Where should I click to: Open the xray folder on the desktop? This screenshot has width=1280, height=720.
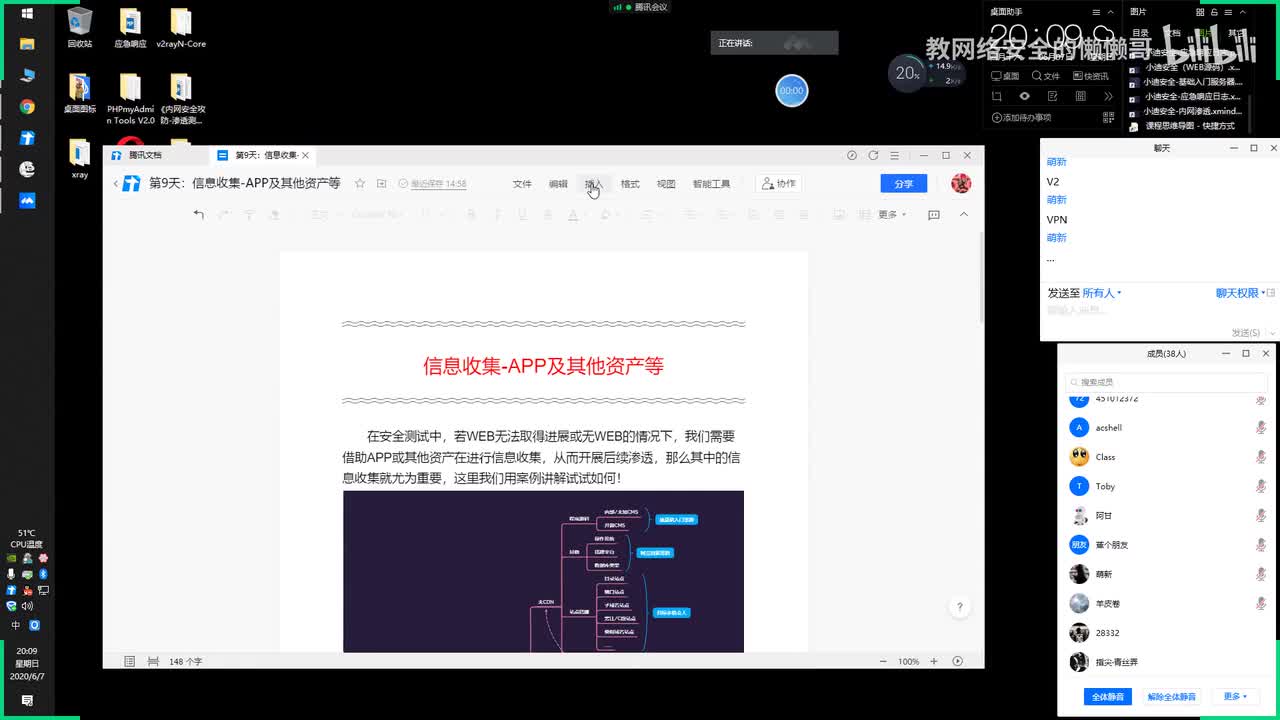(80, 159)
